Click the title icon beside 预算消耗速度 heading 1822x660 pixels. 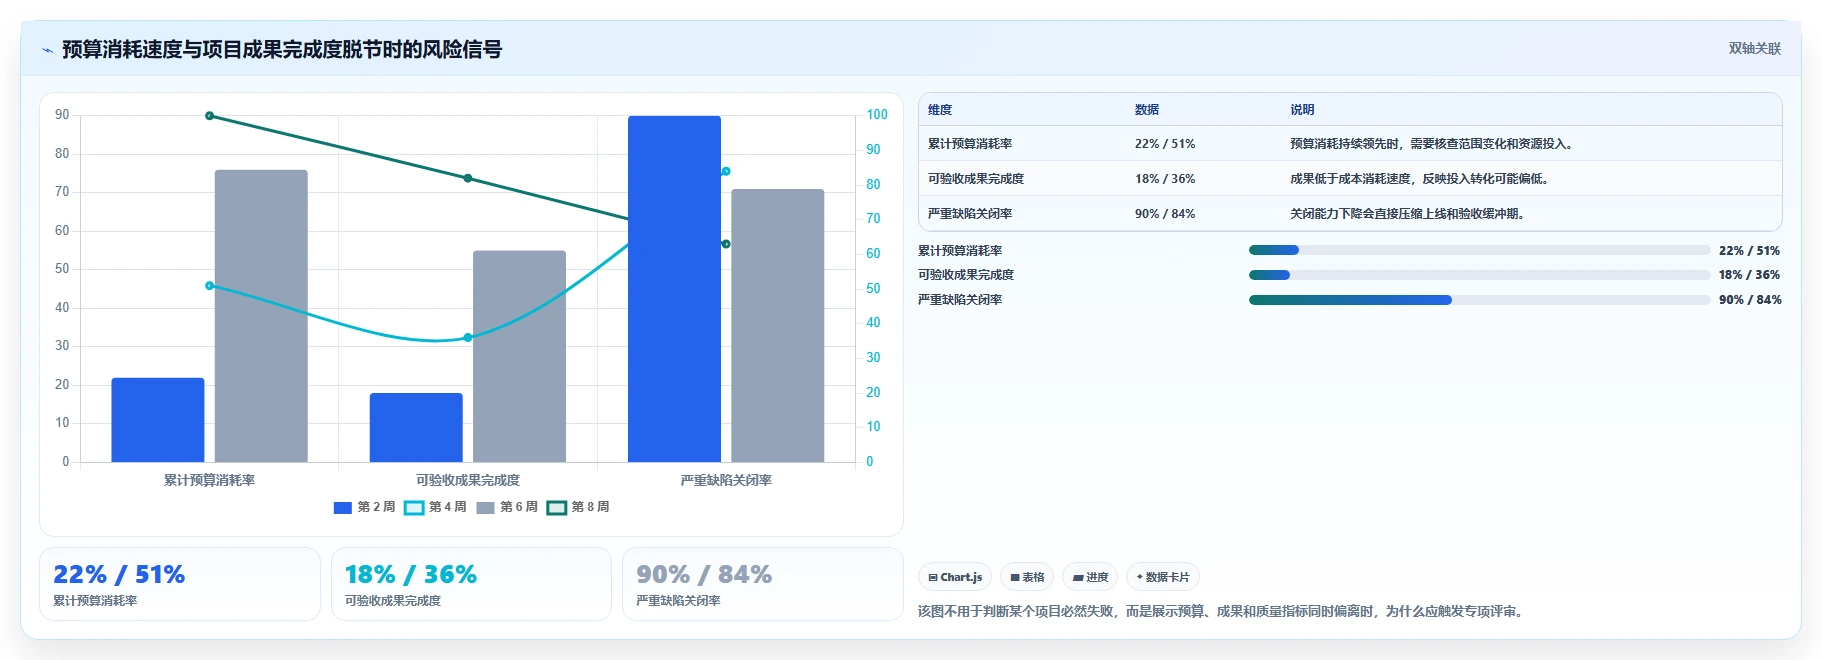(47, 50)
